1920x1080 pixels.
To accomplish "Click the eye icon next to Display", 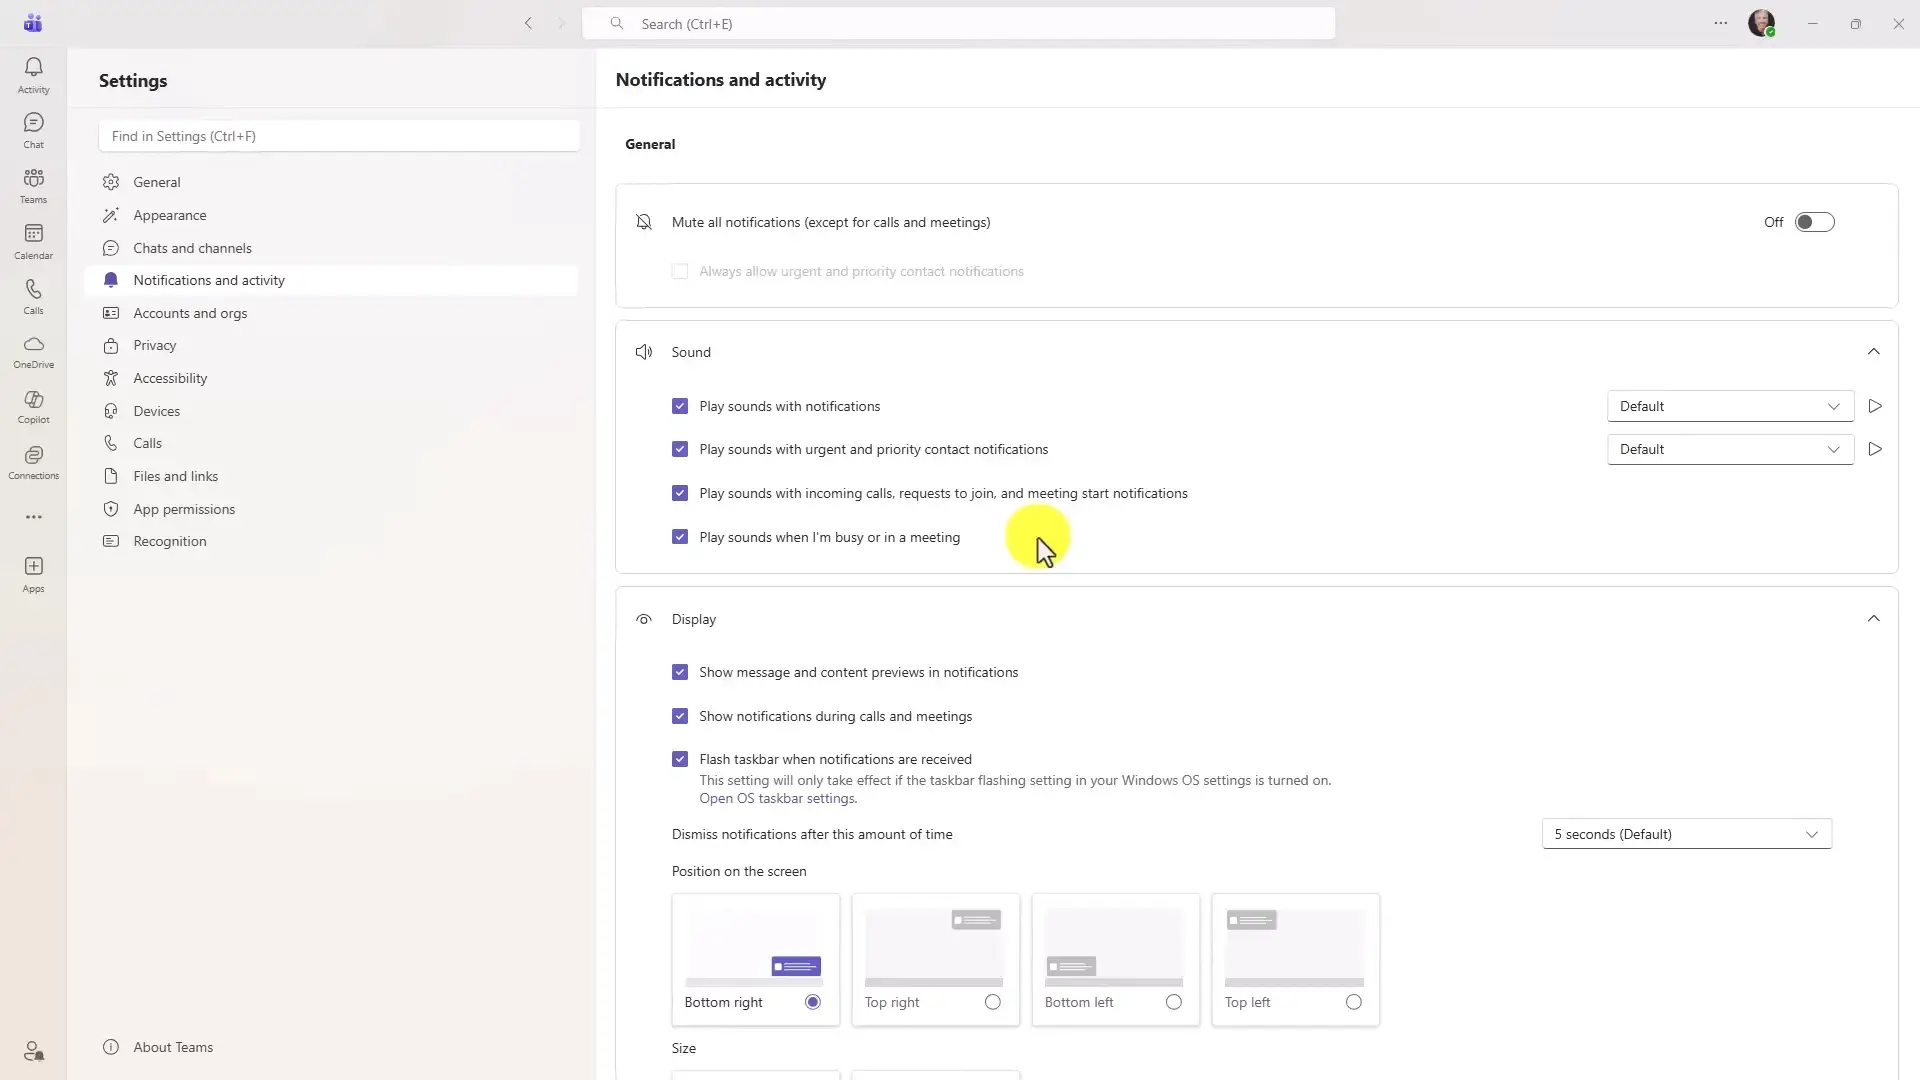I will coord(644,619).
